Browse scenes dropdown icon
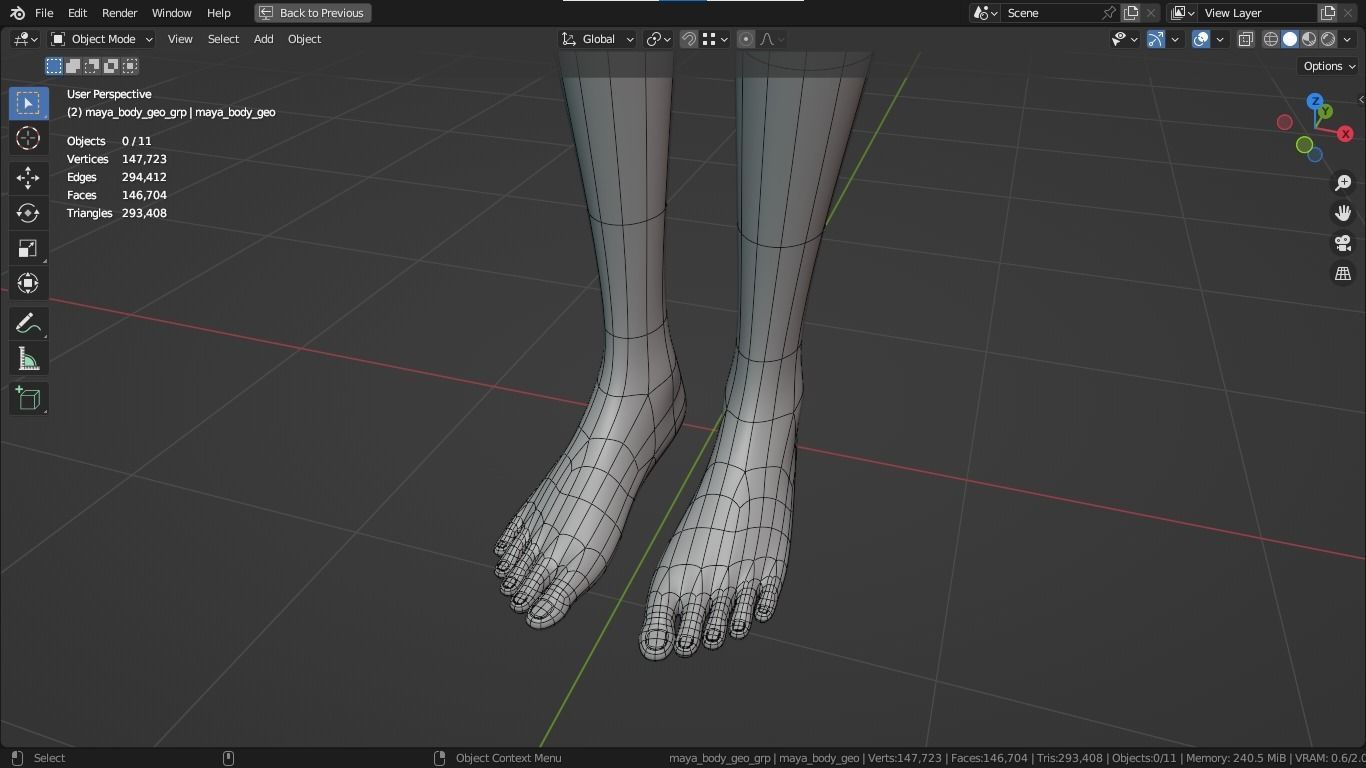 click(985, 13)
